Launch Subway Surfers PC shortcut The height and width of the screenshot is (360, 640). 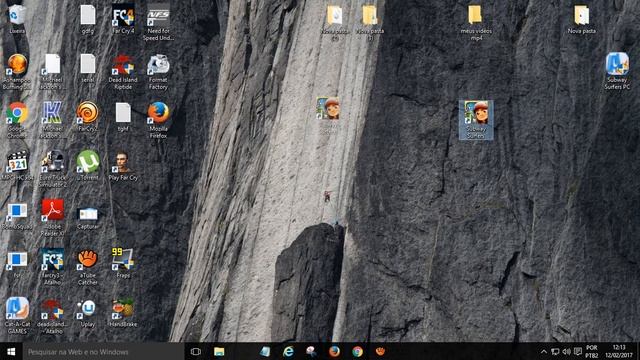pos(617,71)
